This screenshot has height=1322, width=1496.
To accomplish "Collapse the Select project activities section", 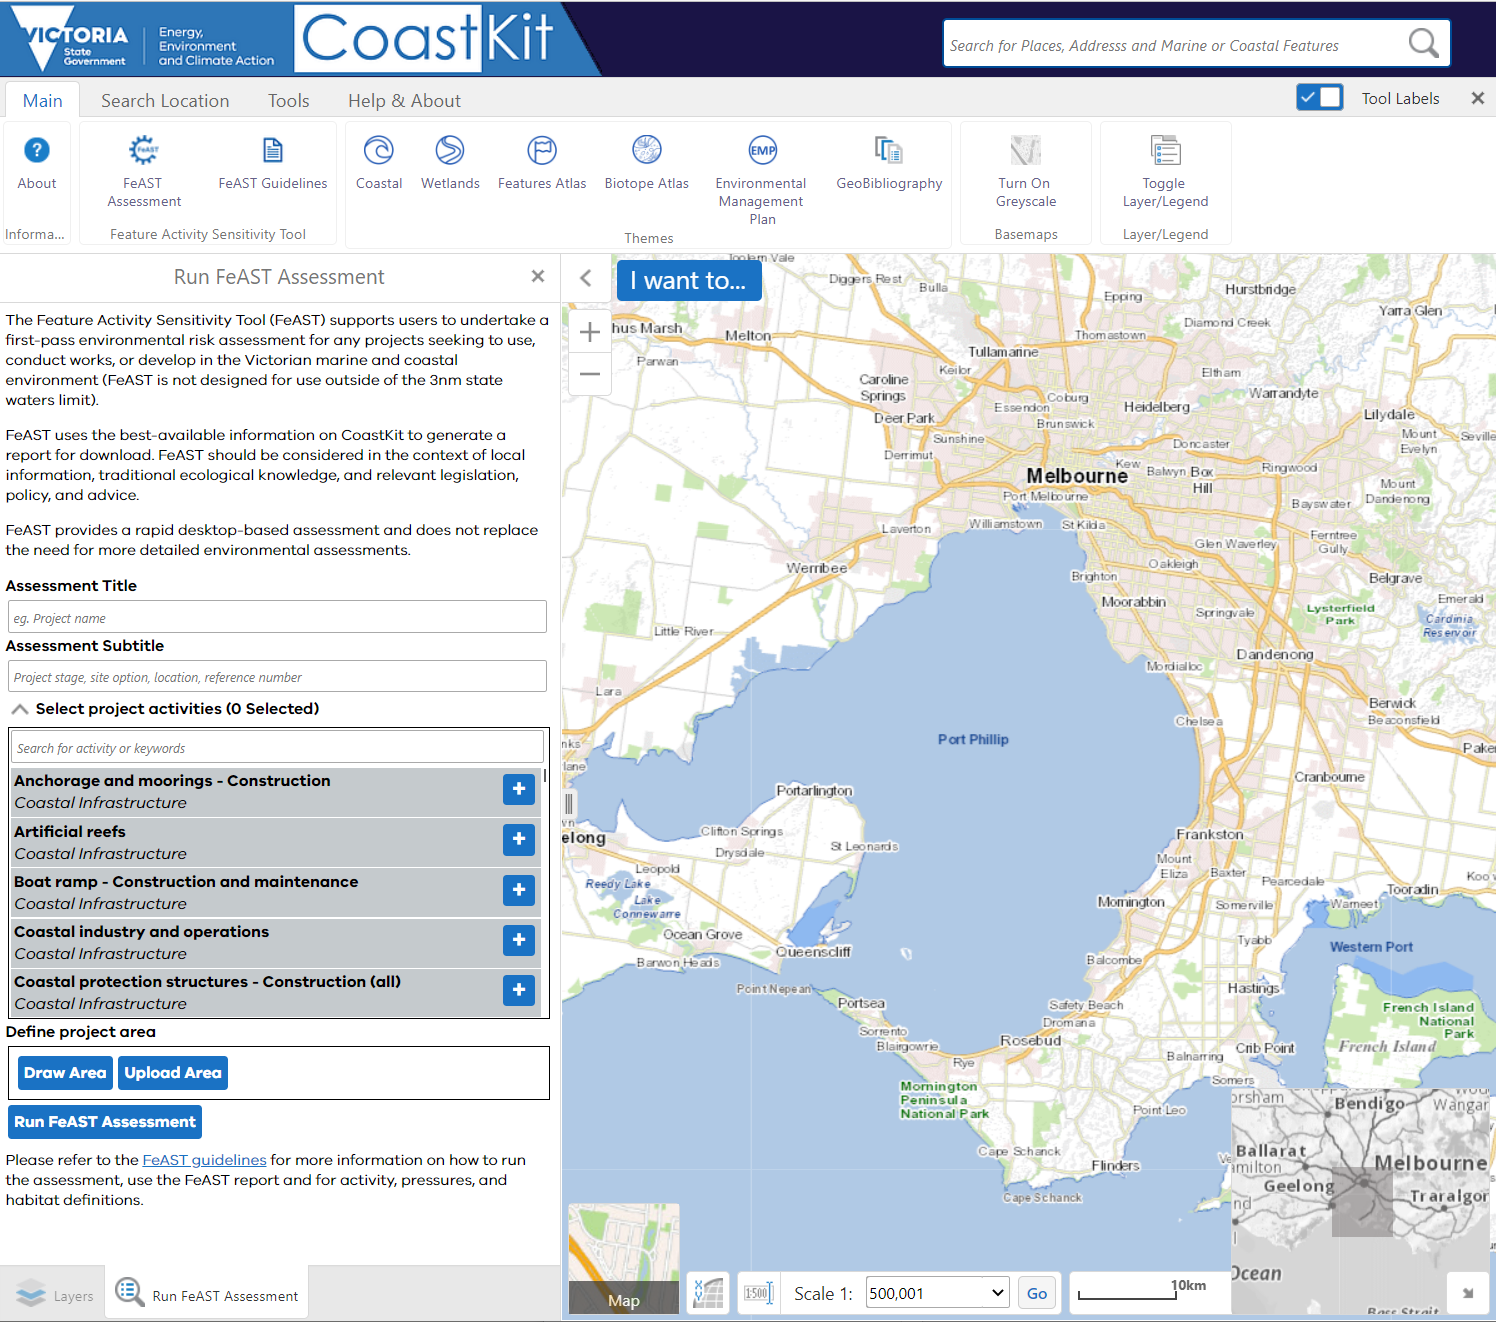I will click(19, 709).
